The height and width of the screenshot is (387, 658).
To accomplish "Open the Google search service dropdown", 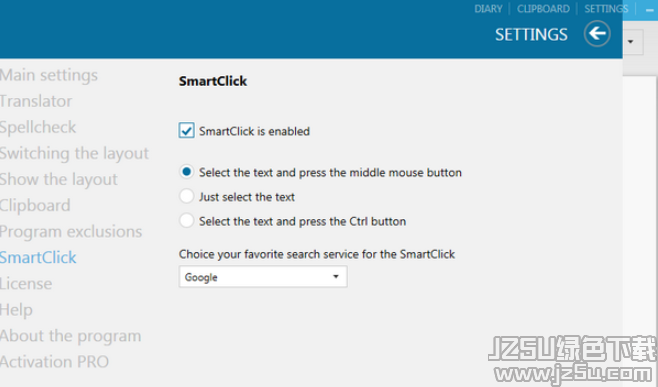I will pyautogui.click(x=263, y=277).
